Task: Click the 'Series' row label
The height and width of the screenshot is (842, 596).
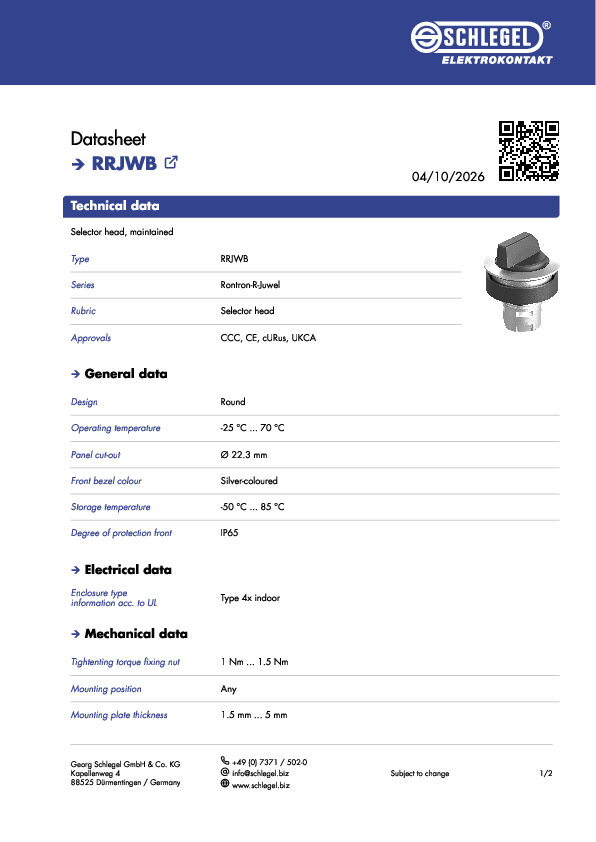Action: coord(83,285)
